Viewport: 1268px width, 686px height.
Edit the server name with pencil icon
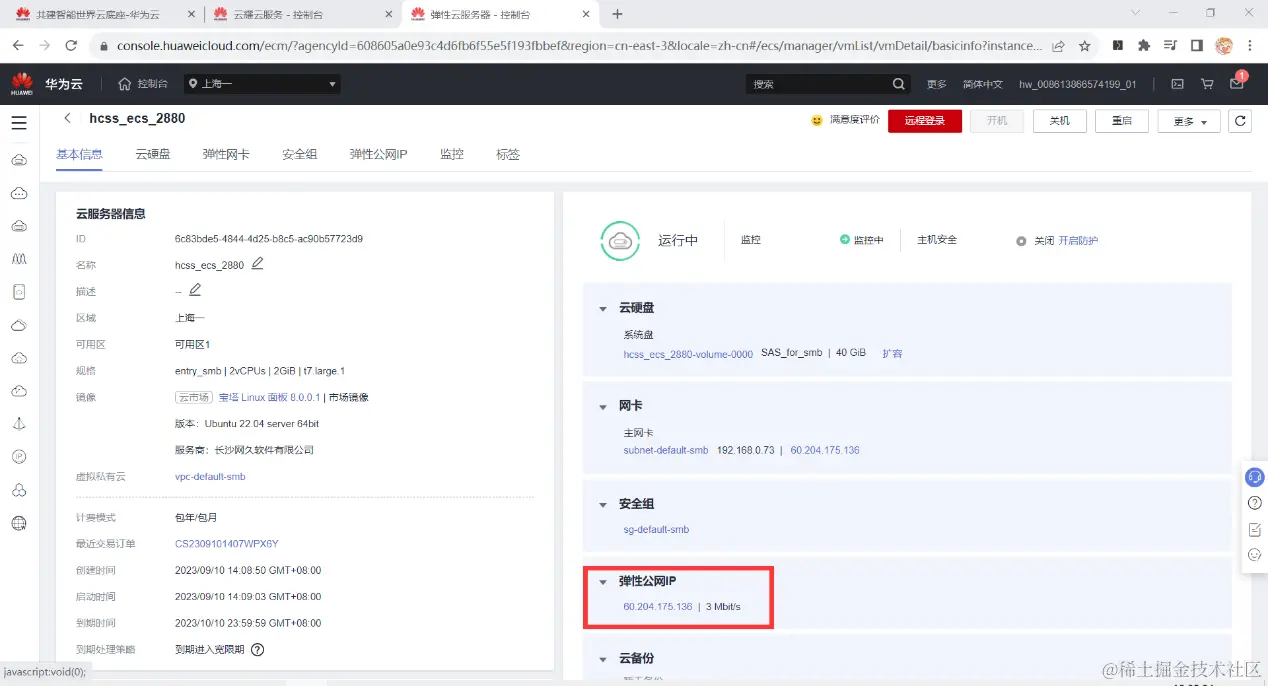[x=257, y=264]
